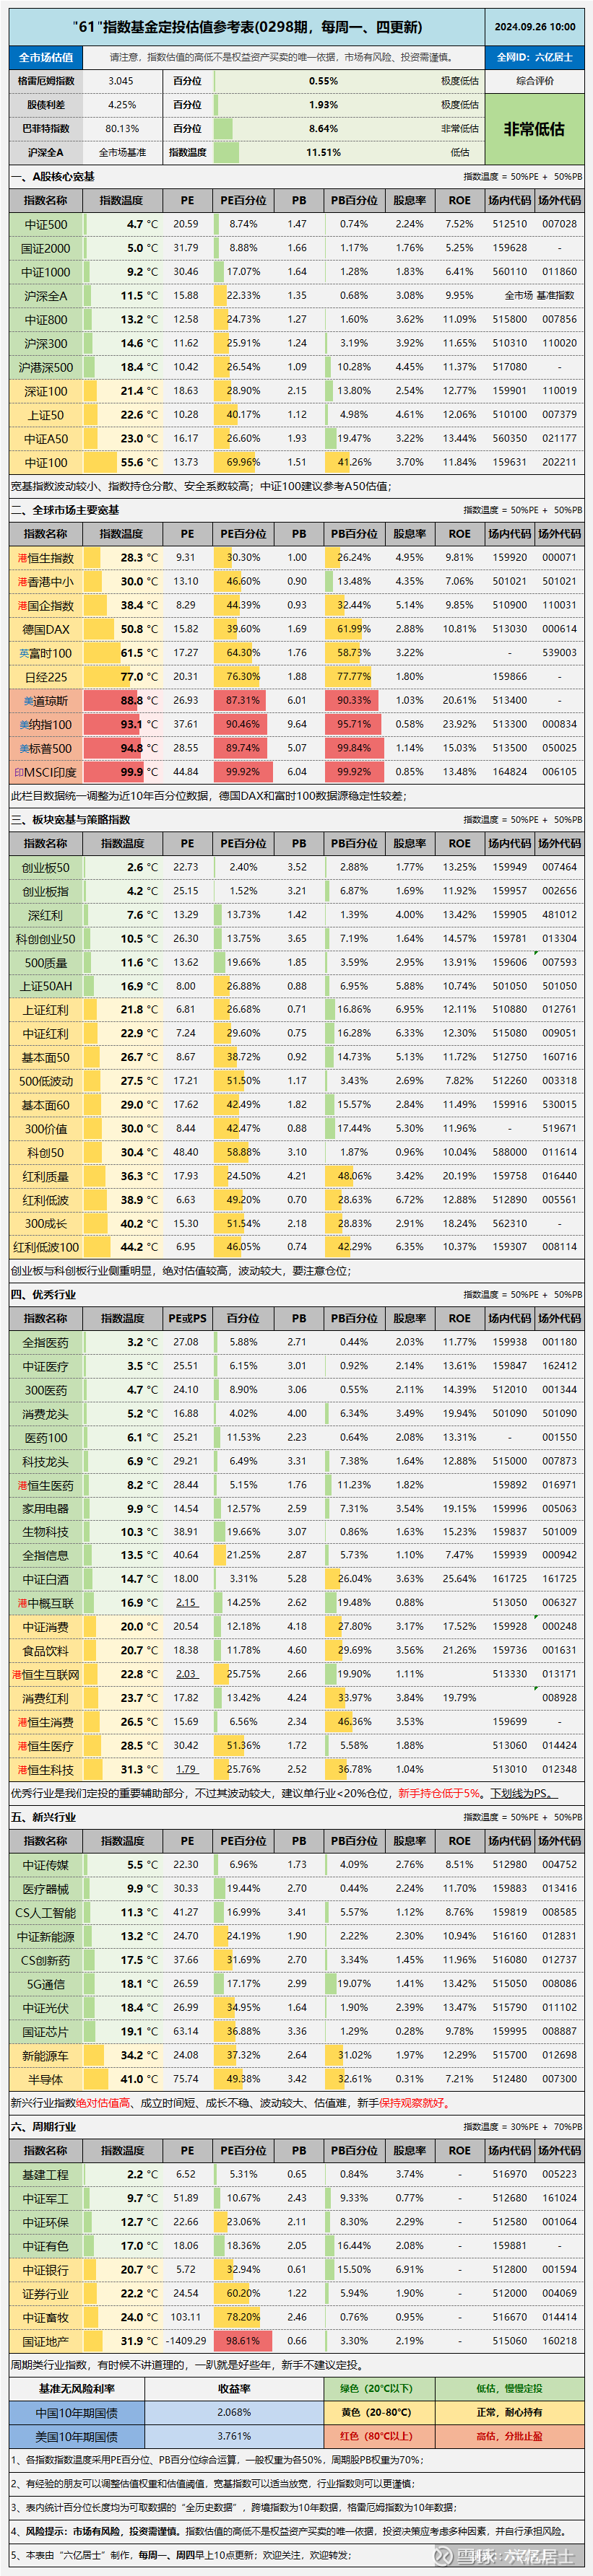Select the 国证2000 index name cell
This screenshot has width=593, height=2576.
point(46,248)
